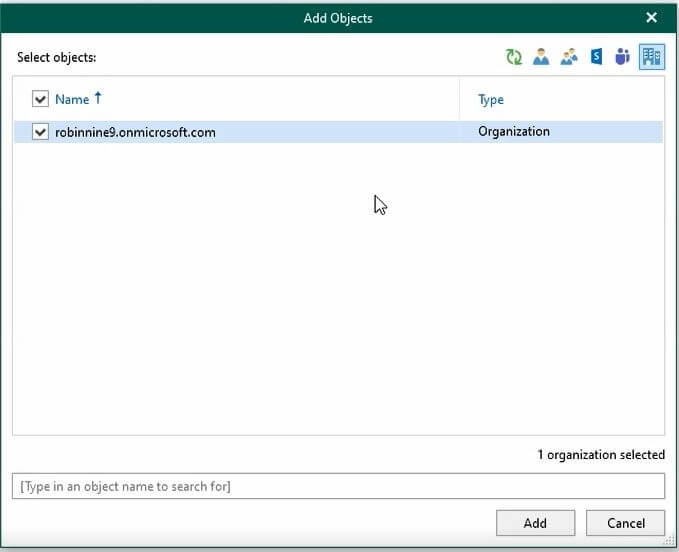Click the Cancel button
The image size is (679, 552).
(625, 523)
